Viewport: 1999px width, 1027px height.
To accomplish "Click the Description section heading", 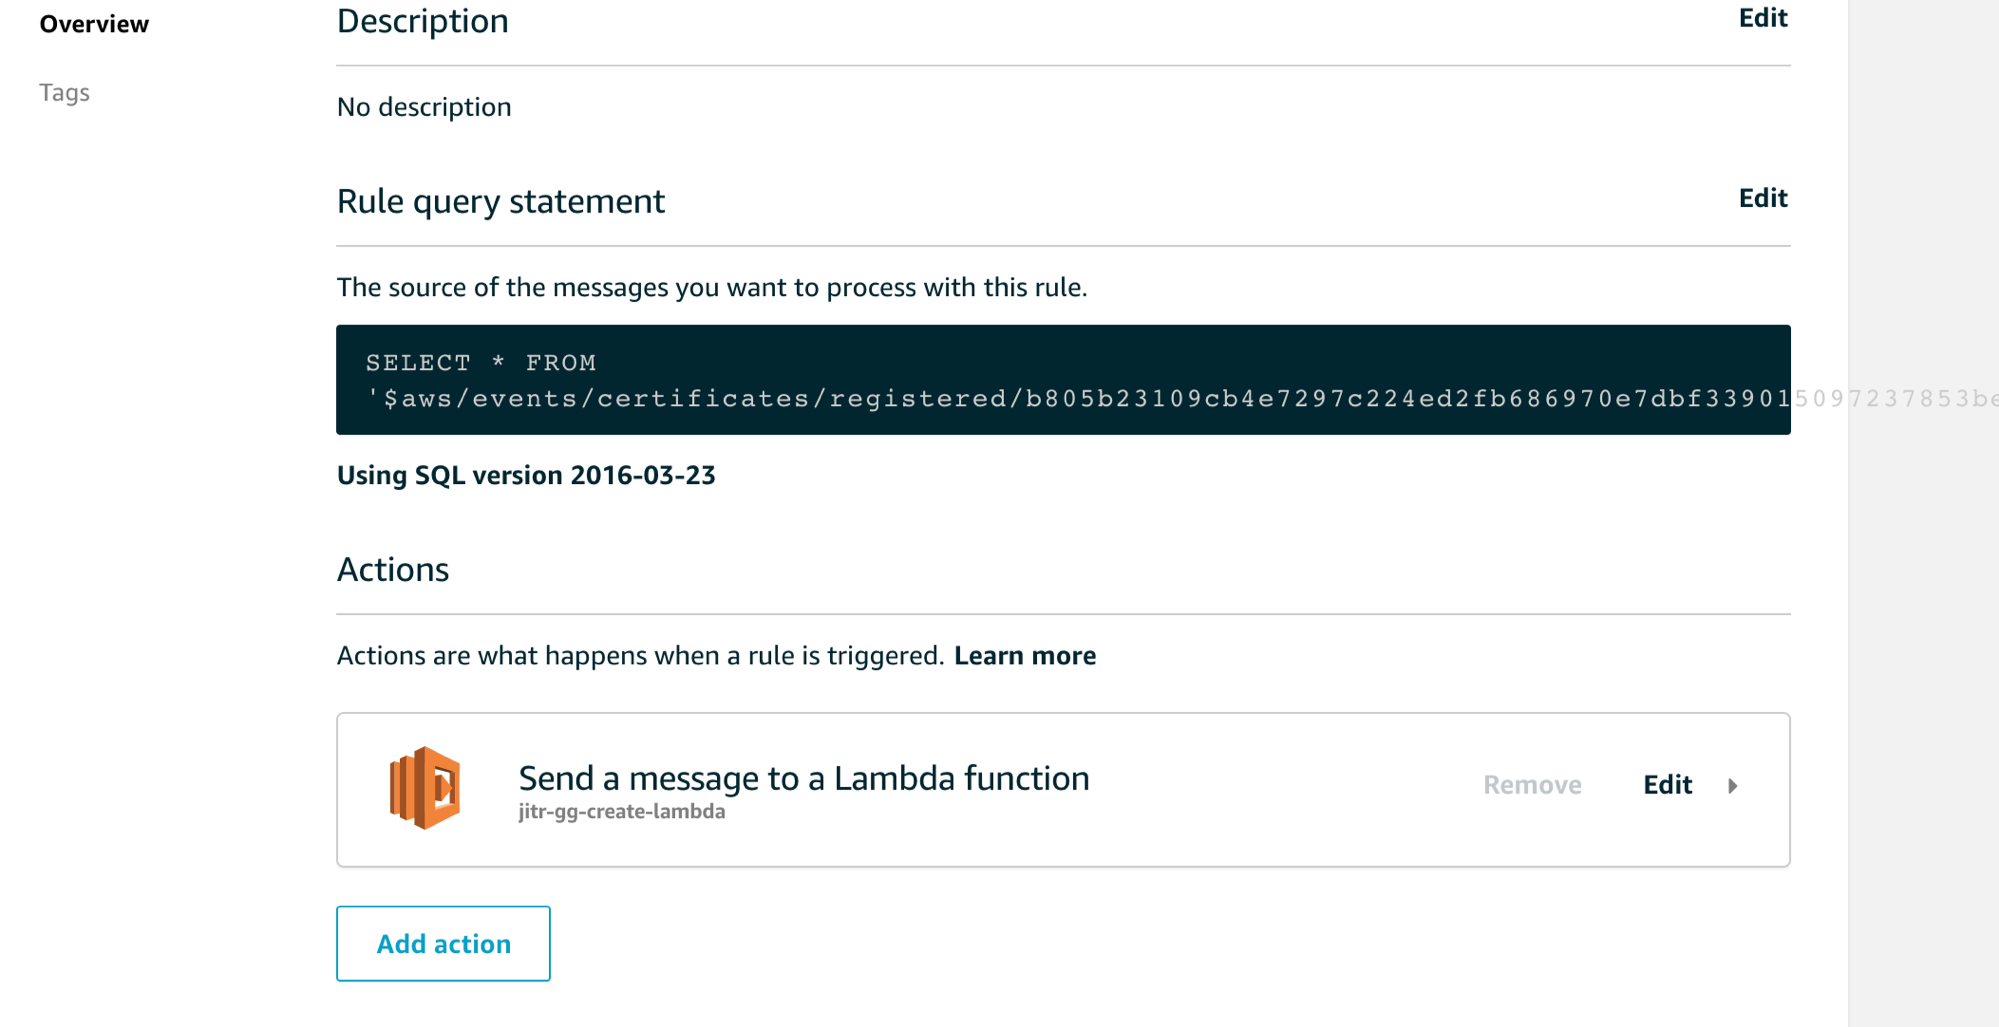I will pos(423,21).
